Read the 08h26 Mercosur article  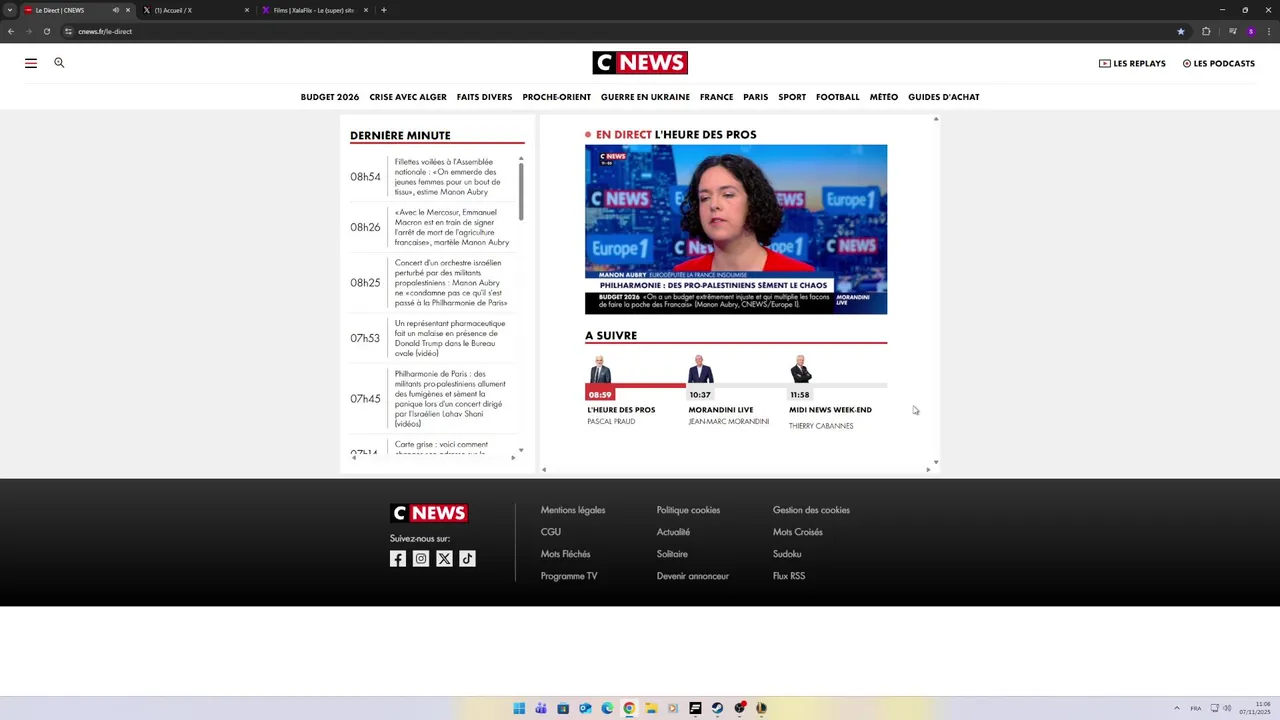(452, 227)
